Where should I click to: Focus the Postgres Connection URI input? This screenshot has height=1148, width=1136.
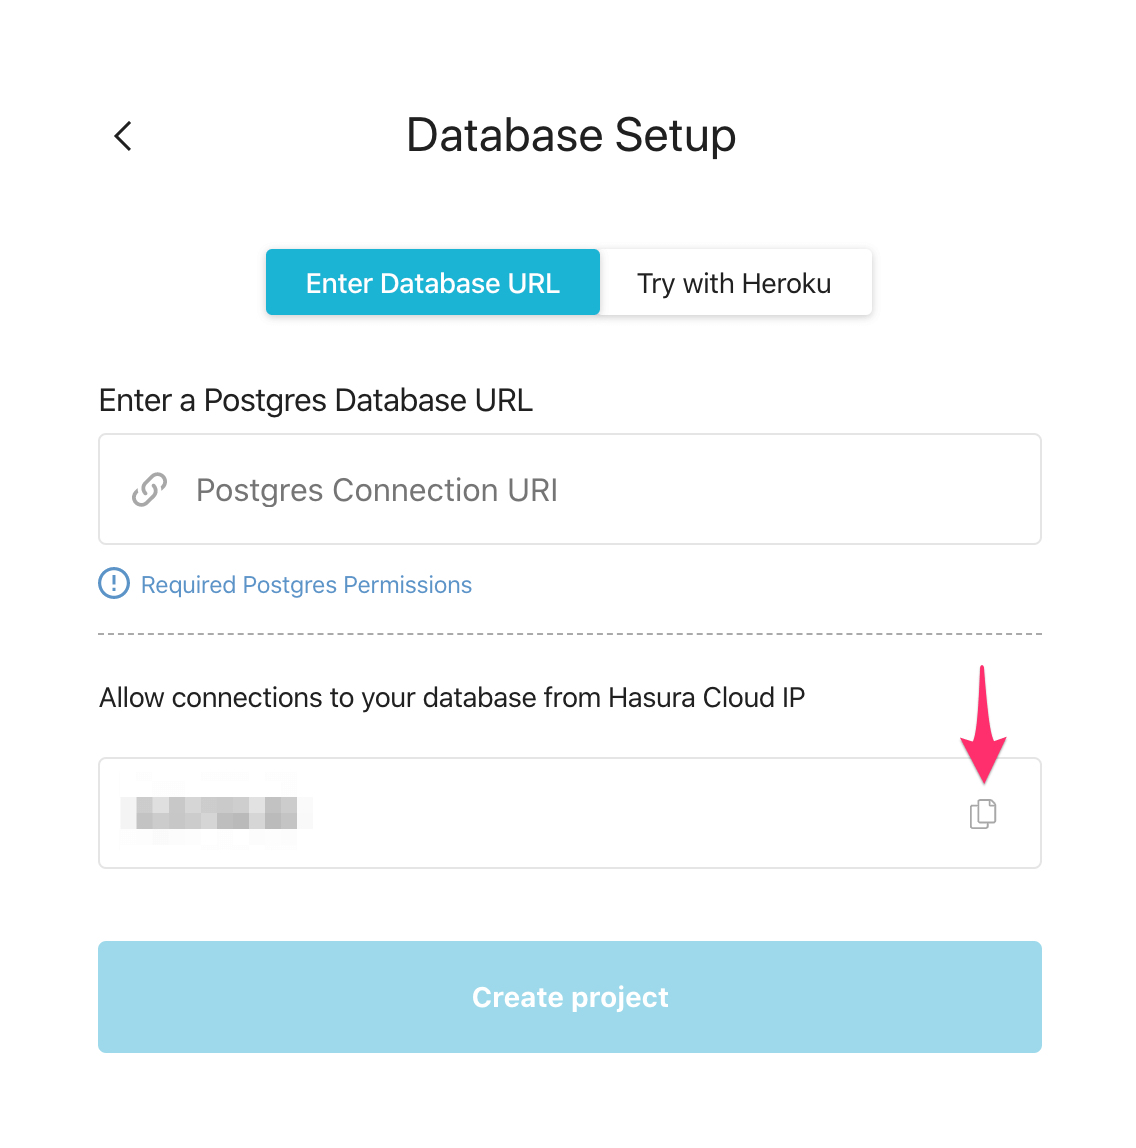[570, 490]
